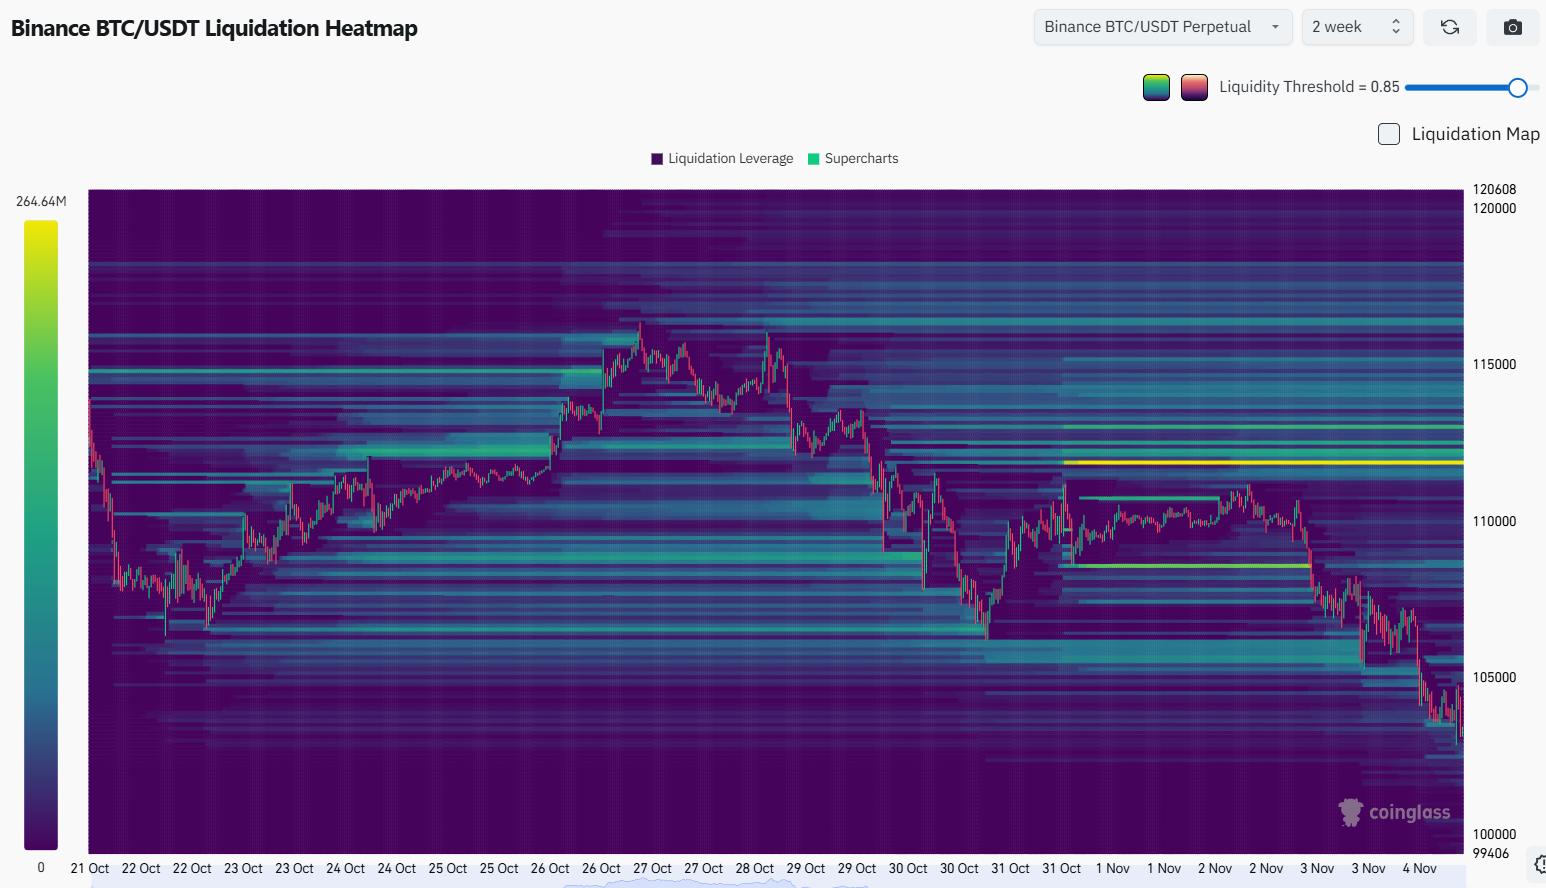The height and width of the screenshot is (888, 1546).
Task: Select the green-yellow heatmap color scheme
Action: [x=1156, y=88]
